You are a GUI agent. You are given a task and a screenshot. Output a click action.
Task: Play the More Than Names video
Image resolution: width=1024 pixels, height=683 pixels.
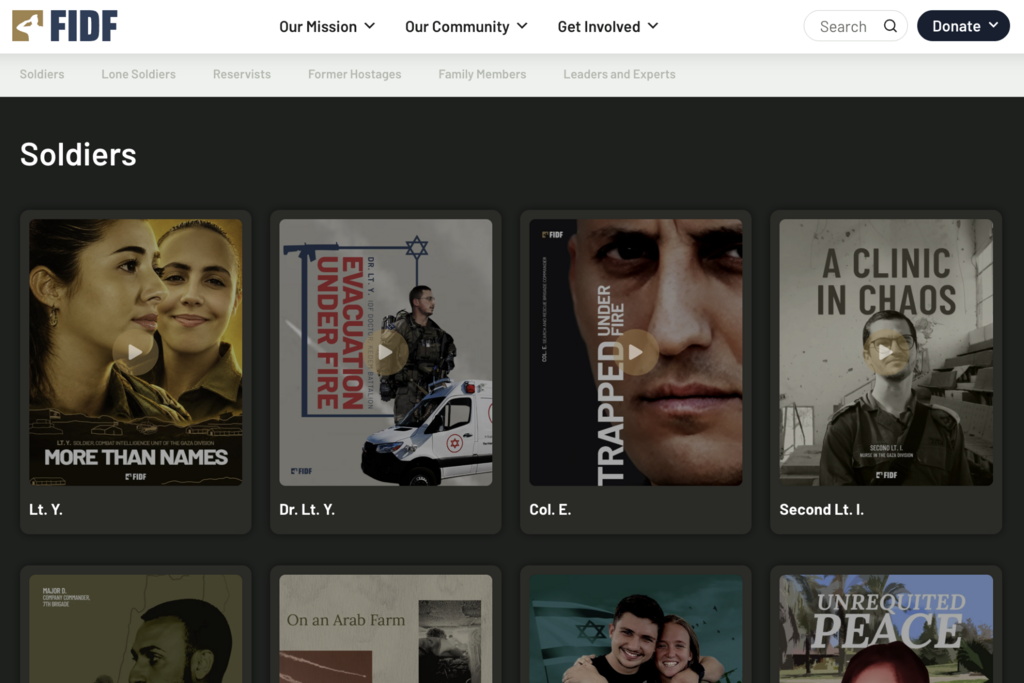(135, 352)
